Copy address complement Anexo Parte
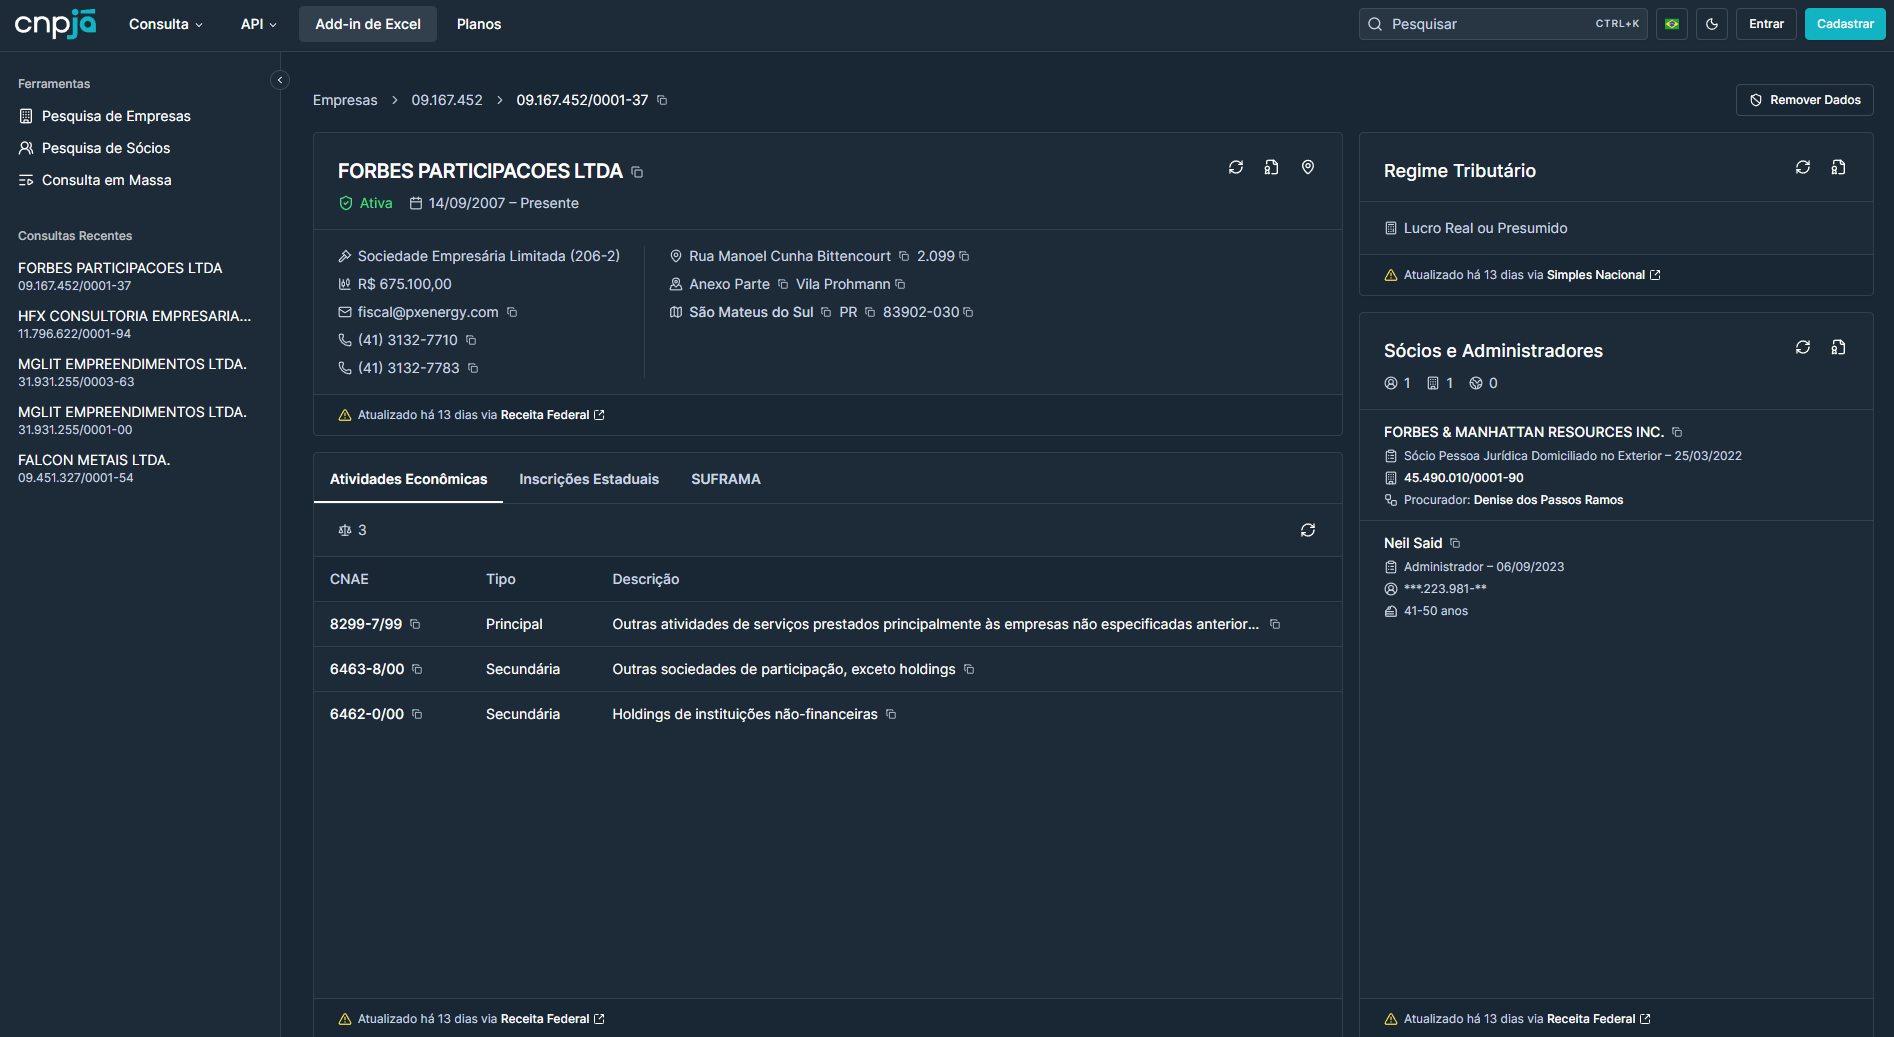The width and height of the screenshot is (1894, 1037). 783,284
